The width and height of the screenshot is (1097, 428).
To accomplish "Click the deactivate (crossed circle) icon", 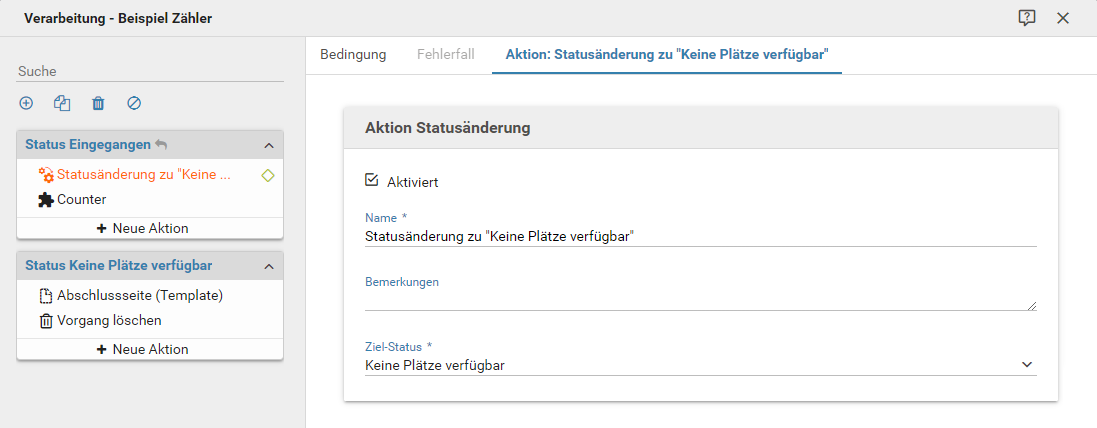I will coord(134,103).
